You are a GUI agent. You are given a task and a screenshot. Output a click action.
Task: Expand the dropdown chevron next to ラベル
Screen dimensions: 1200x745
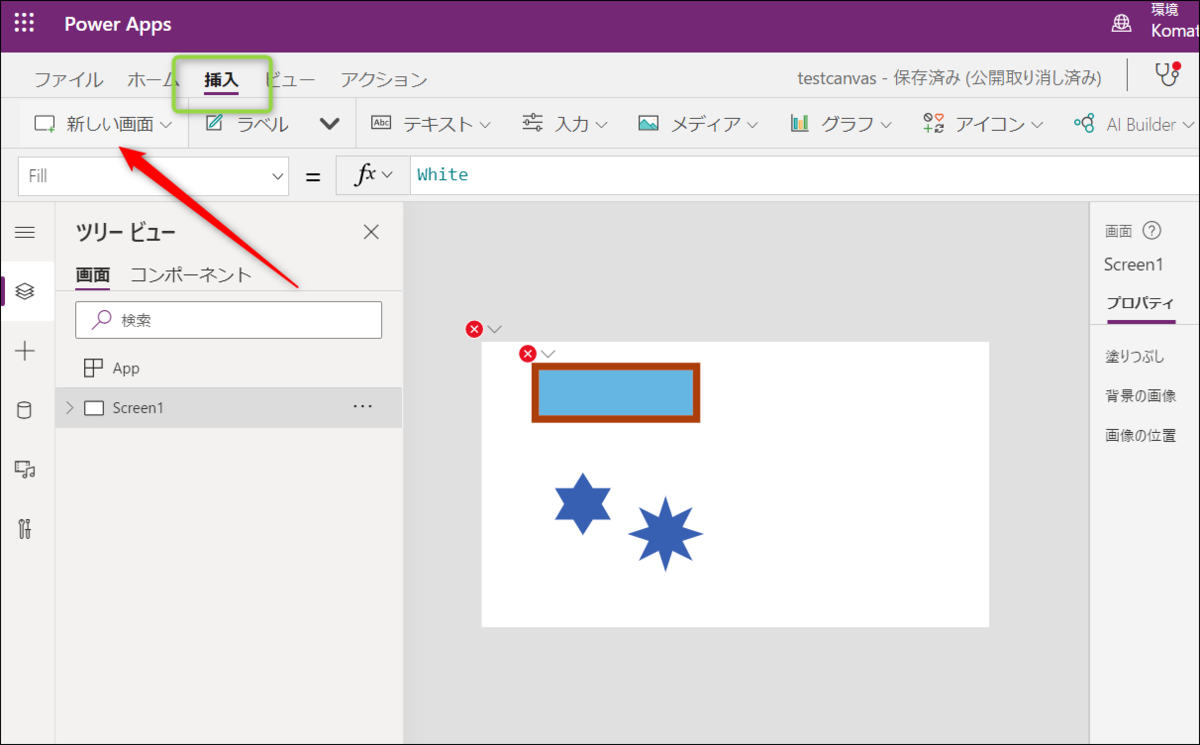pos(329,124)
